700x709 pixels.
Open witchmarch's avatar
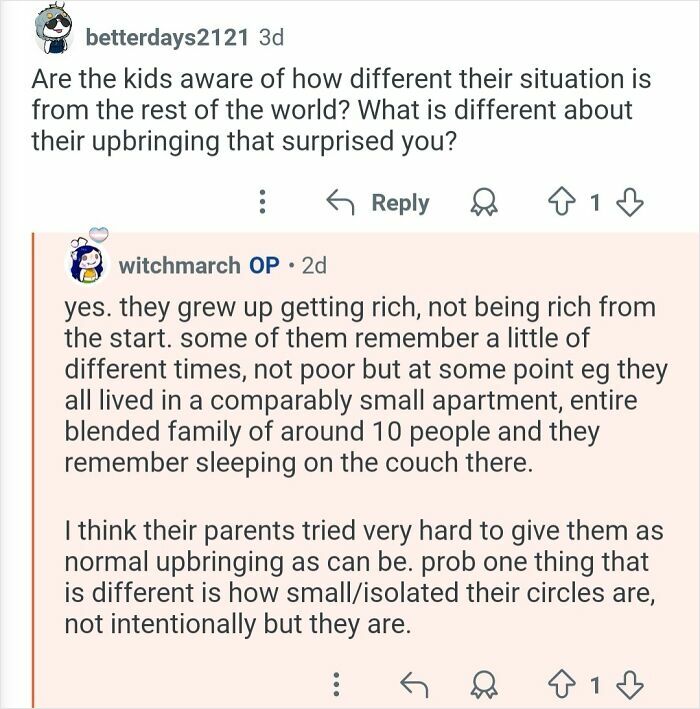pyautogui.click(x=87, y=261)
